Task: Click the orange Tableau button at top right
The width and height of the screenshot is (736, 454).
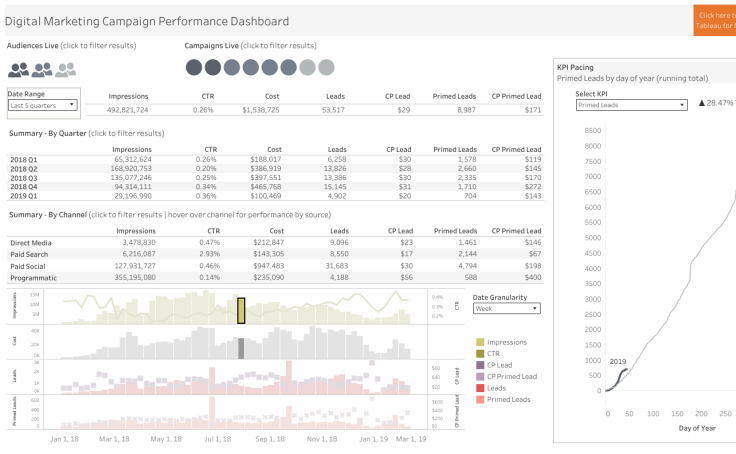Action: [x=714, y=20]
